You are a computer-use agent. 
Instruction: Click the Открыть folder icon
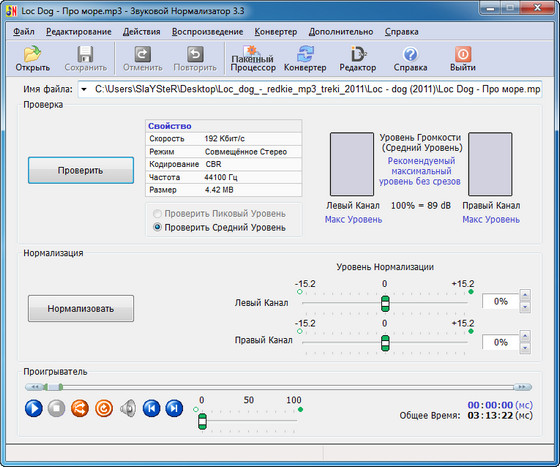pyautogui.click(x=32, y=59)
